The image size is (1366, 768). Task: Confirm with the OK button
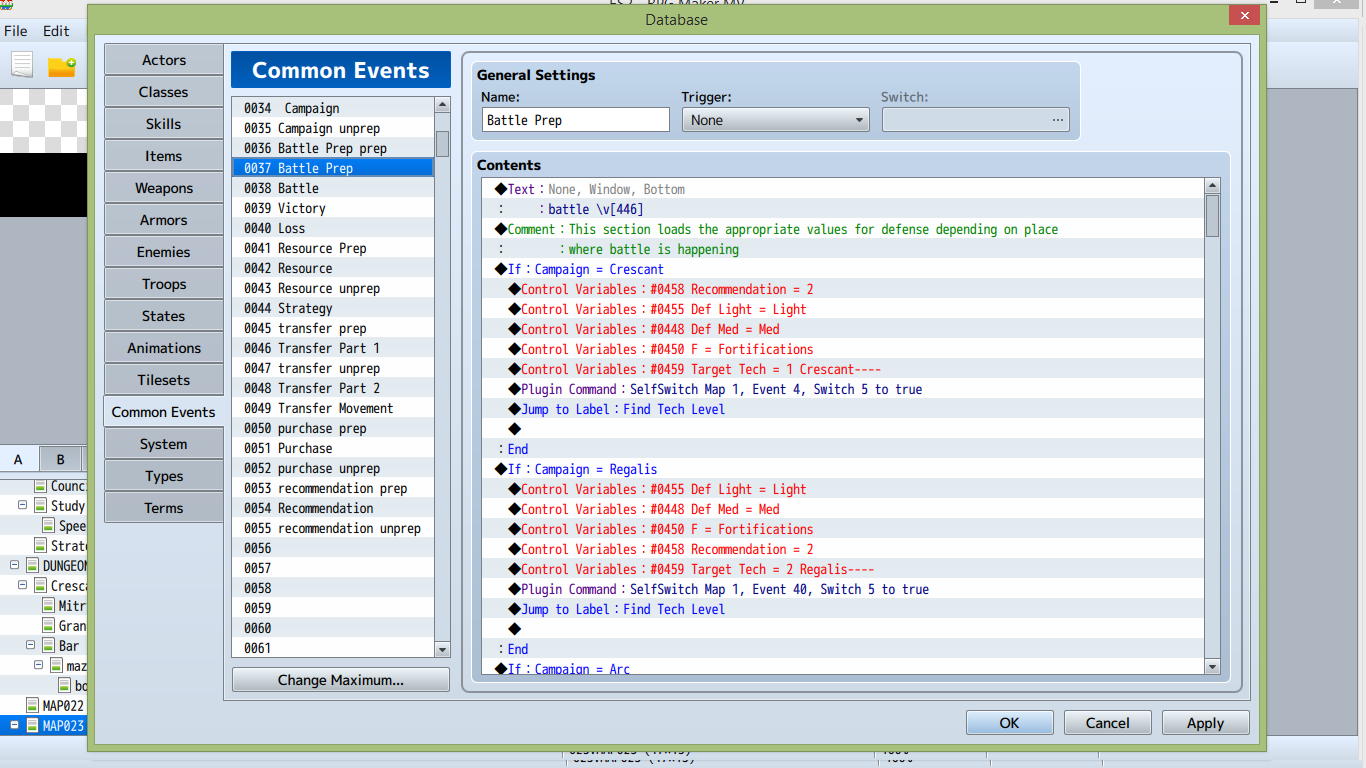tap(1010, 723)
